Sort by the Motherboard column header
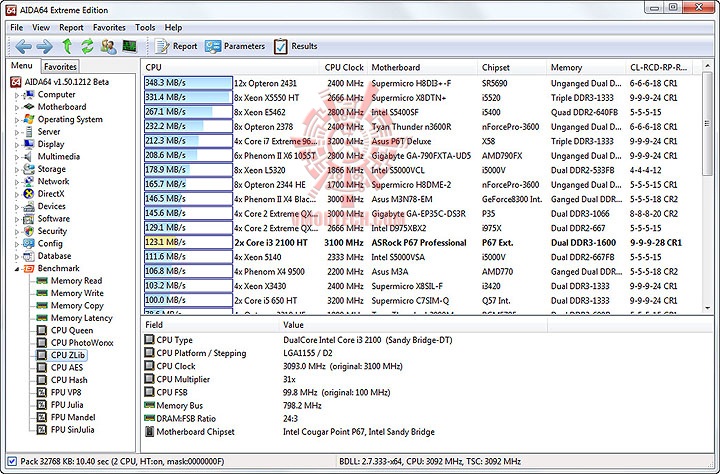 [422, 67]
